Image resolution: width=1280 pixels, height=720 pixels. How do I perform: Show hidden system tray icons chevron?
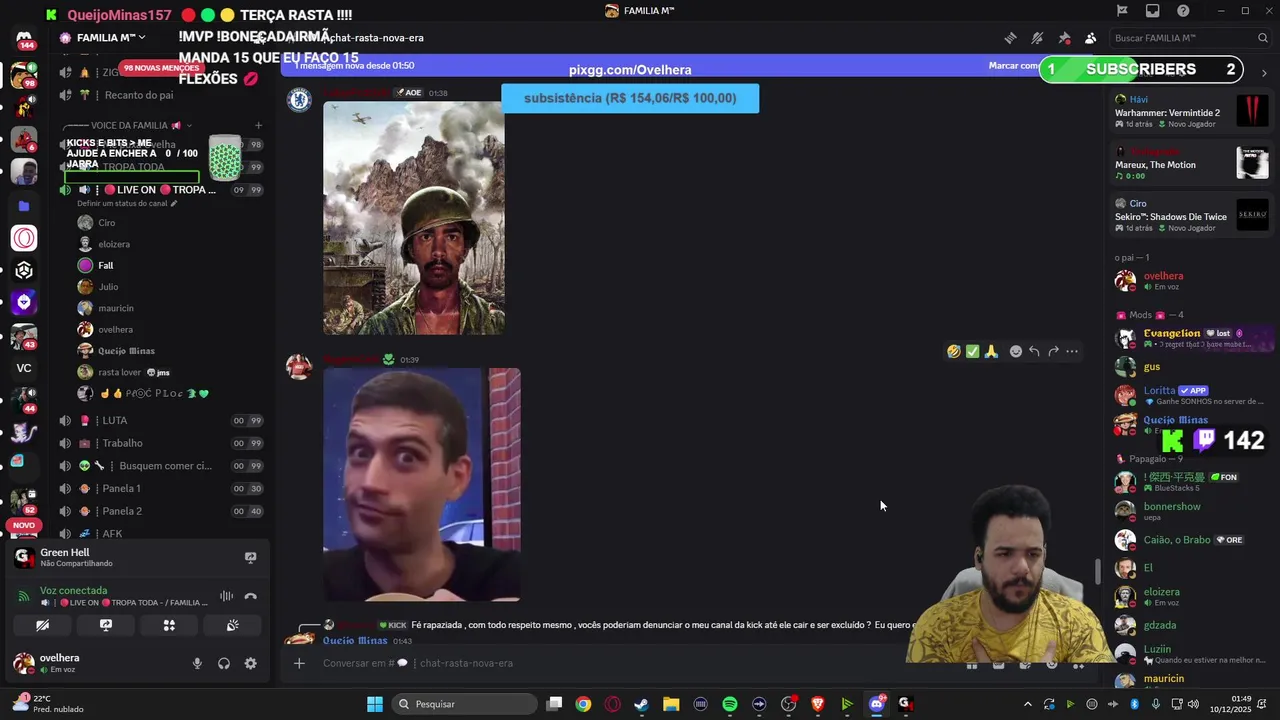pyautogui.click(x=1027, y=704)
